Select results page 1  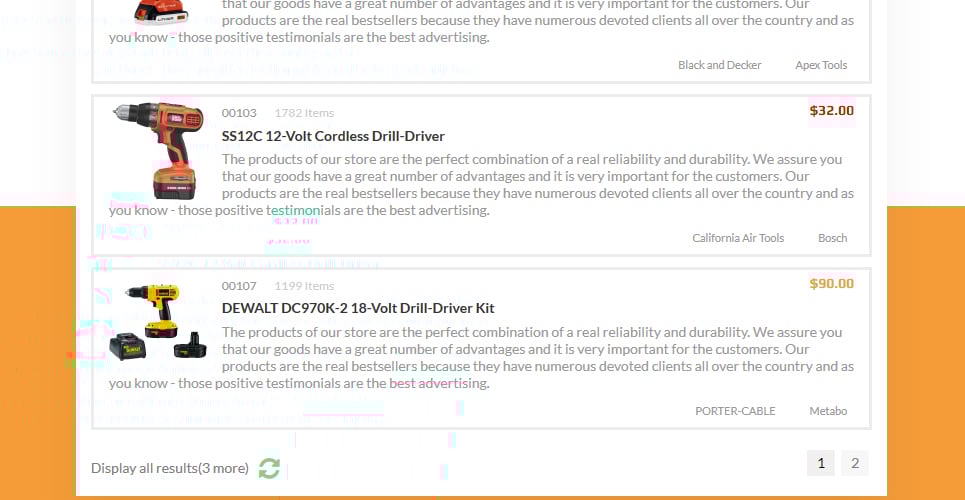coord(821,464)
